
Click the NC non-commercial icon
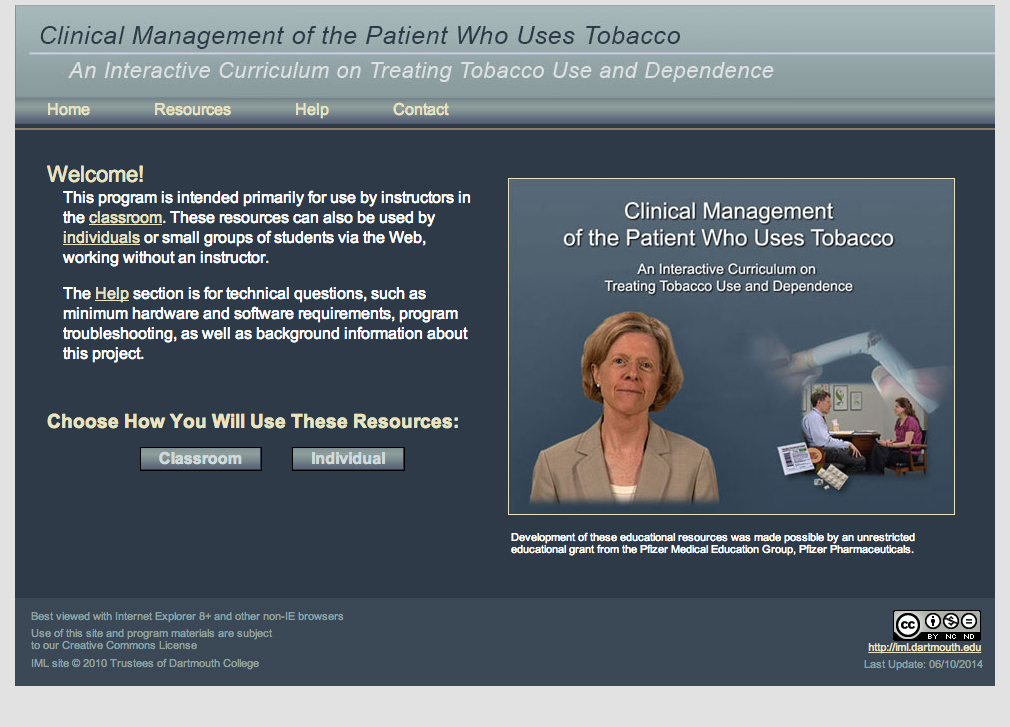(x=951, y=621)
